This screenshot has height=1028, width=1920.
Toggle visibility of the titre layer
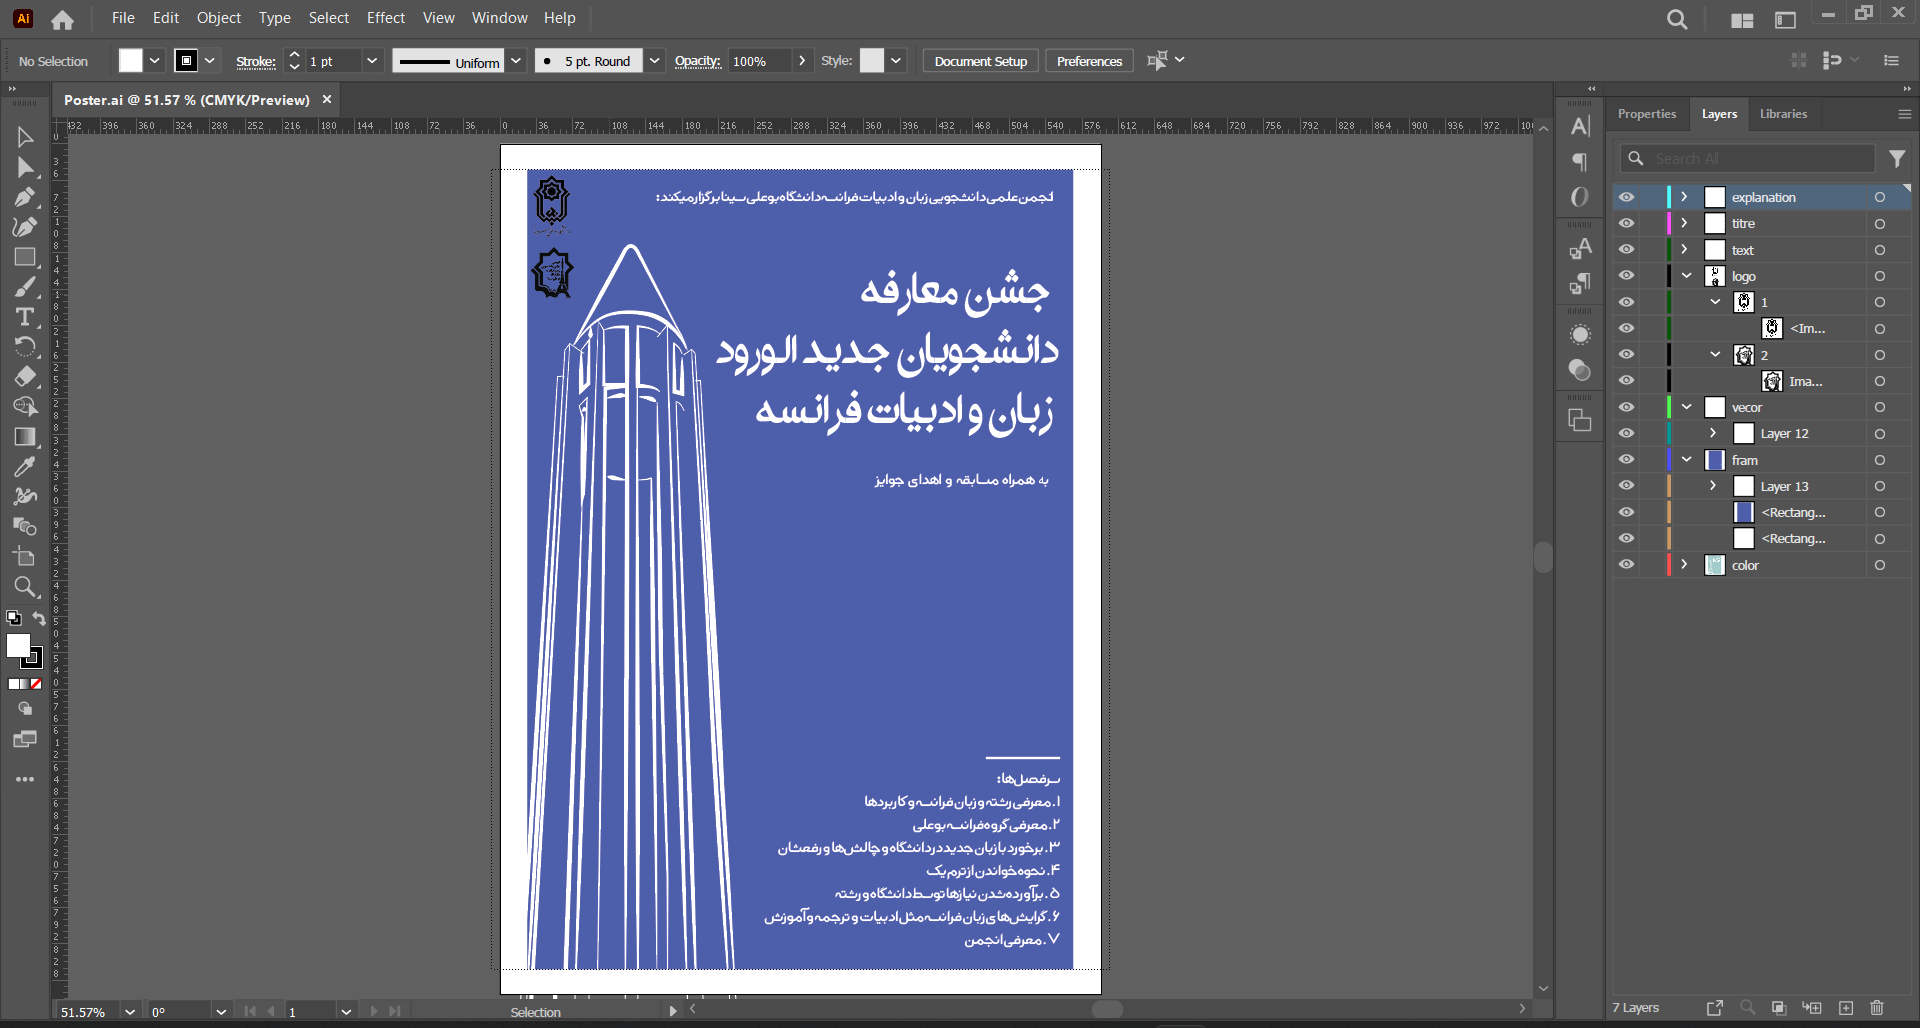[1627, 224]
